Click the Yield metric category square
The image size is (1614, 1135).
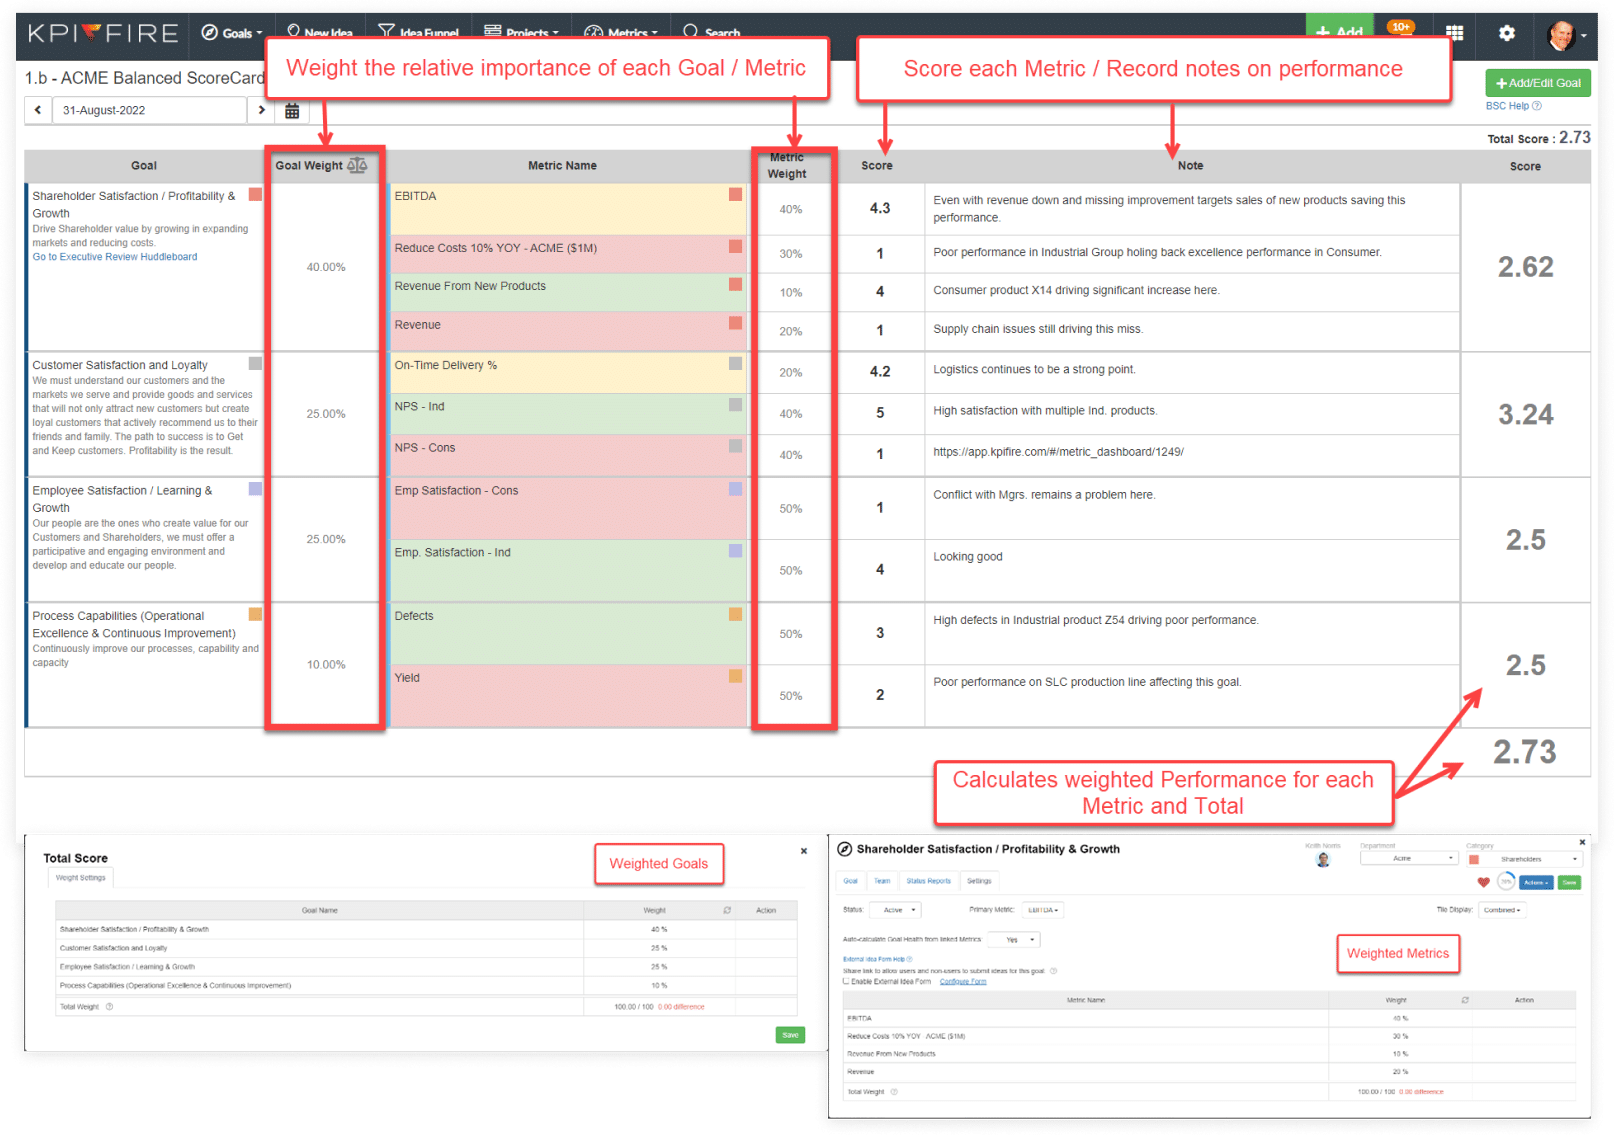pos(735,676)
